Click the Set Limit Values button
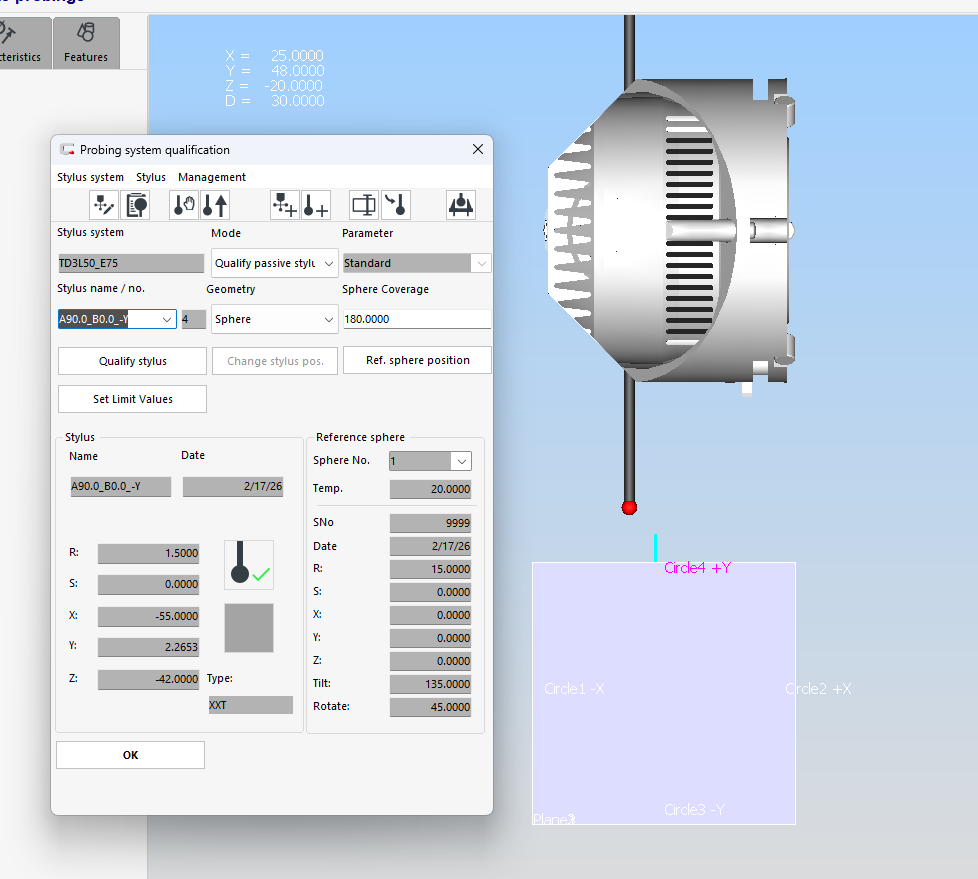The width and height of the screenshot is (978, 879). pyautogui.click(x=132, y=399)
